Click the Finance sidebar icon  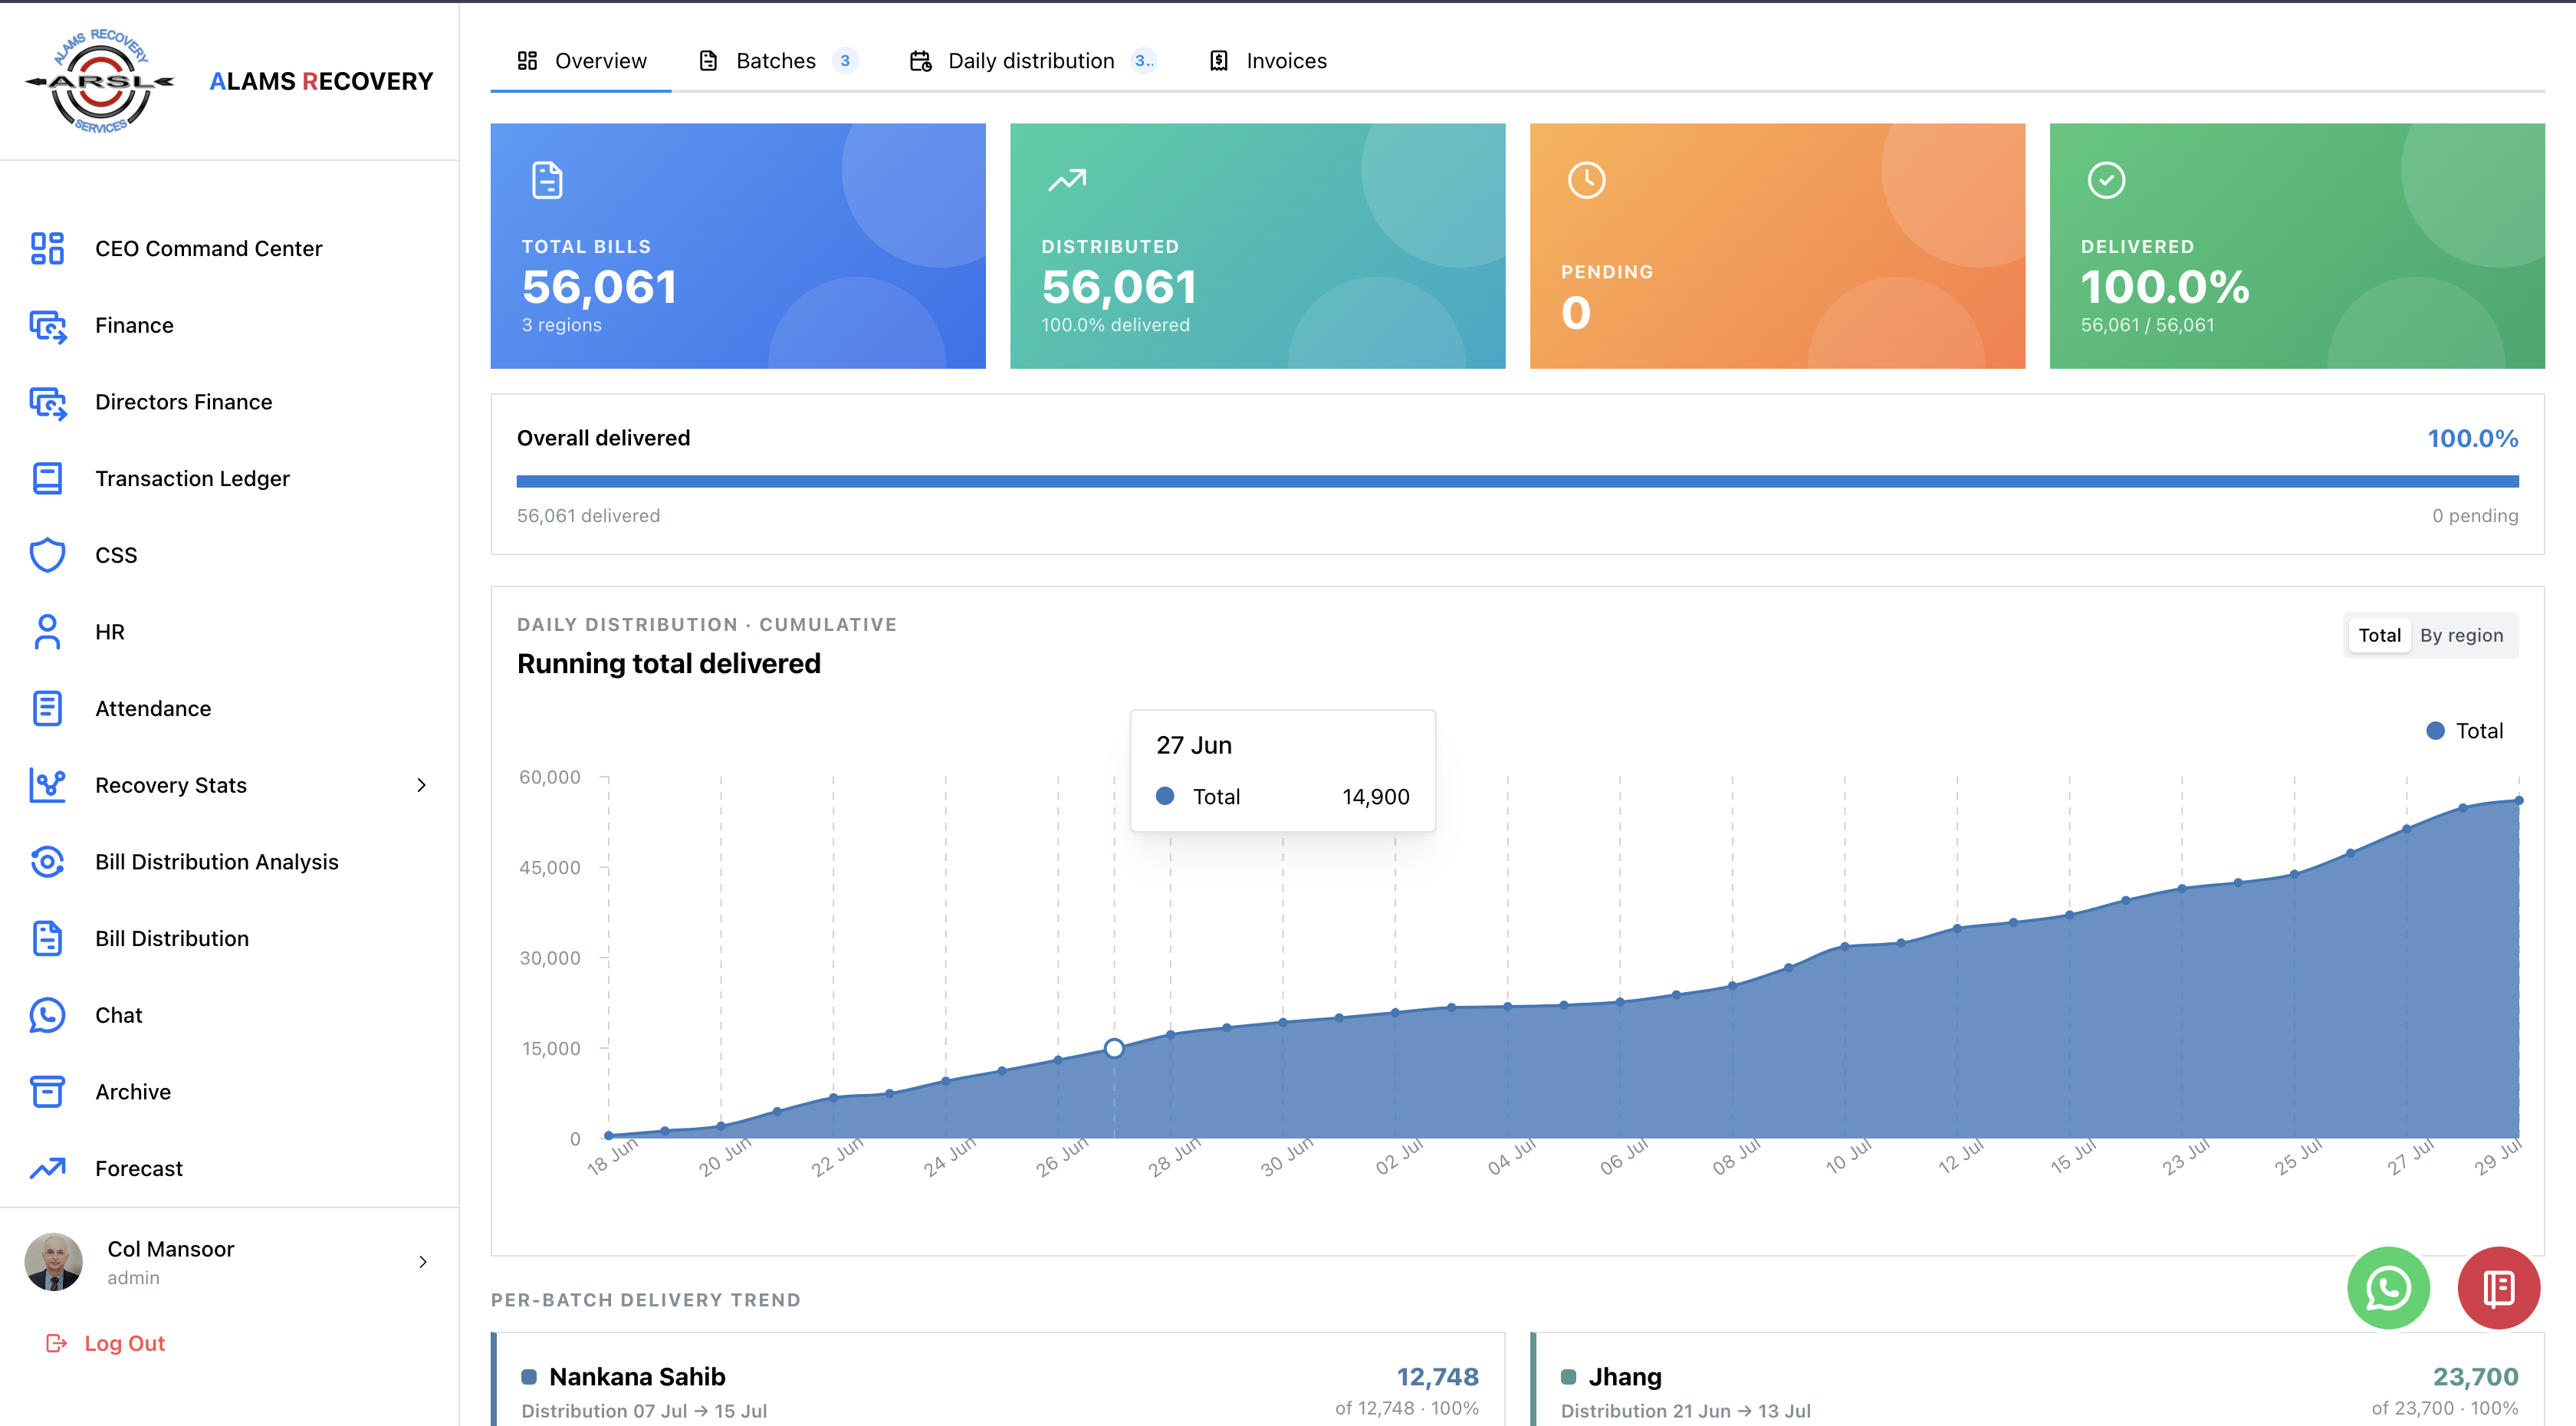pos(47,325)
